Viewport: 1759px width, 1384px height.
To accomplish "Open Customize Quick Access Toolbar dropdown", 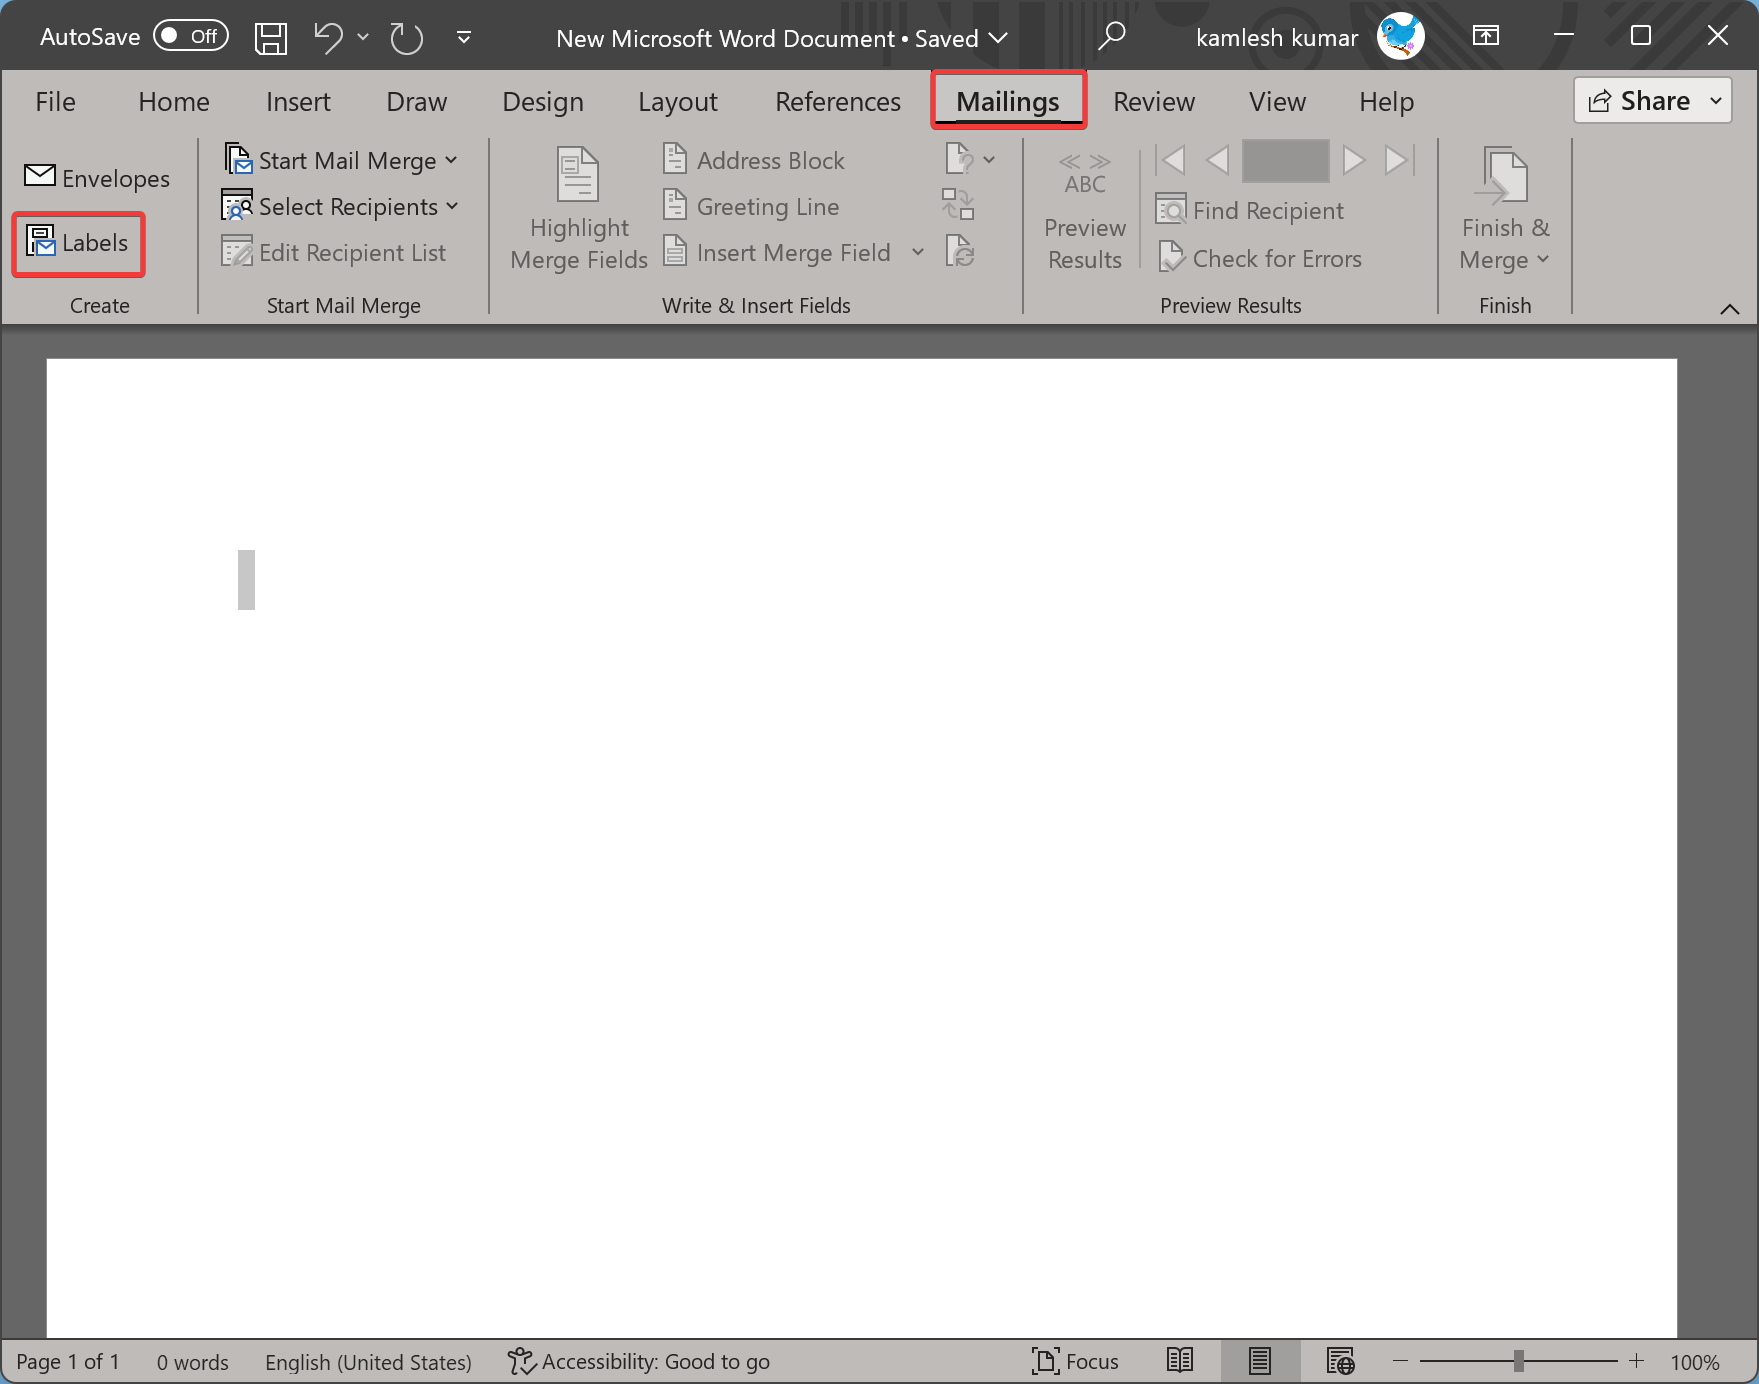I will click(x=464, y=38).
